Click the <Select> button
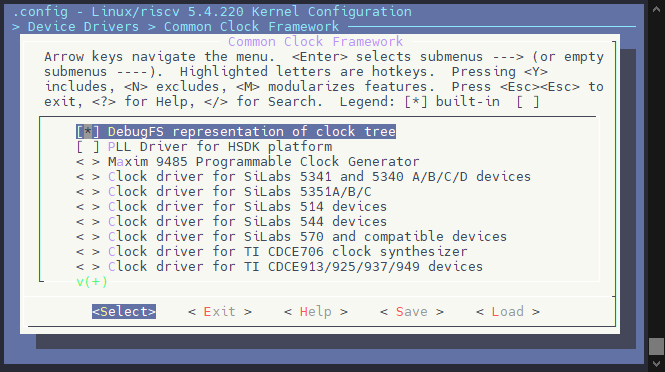 pyautogui.click(x=124, y=312)
